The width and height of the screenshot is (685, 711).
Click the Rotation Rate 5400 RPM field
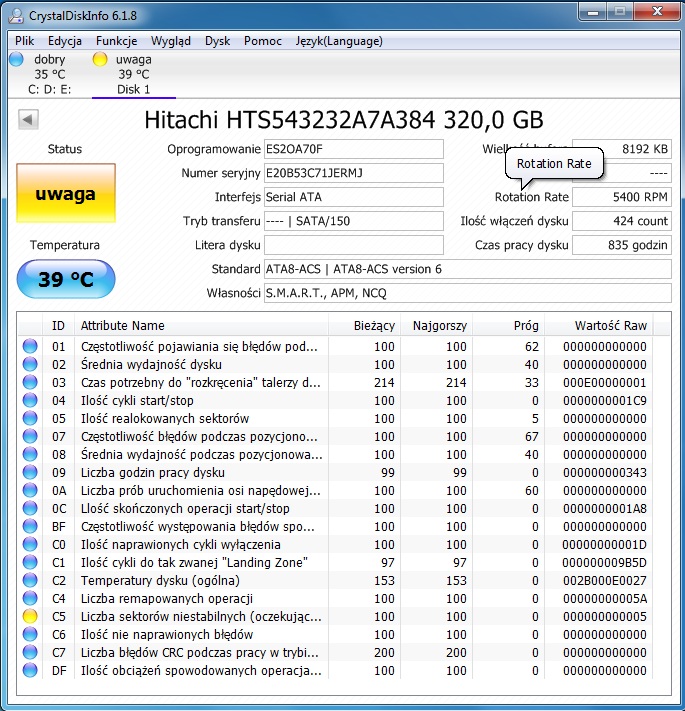pos(622,197)
